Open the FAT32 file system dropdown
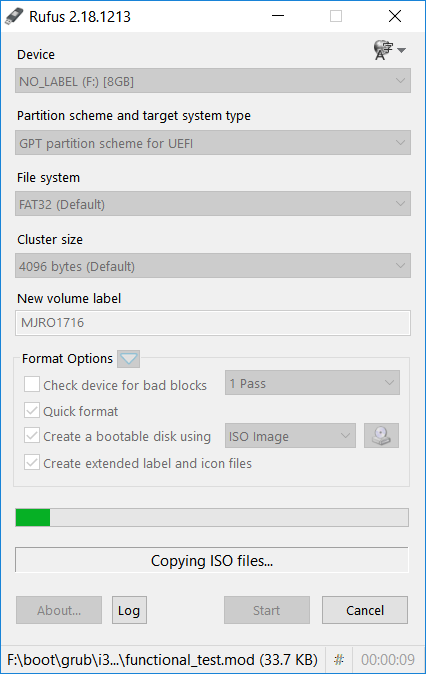 (213, 204)
